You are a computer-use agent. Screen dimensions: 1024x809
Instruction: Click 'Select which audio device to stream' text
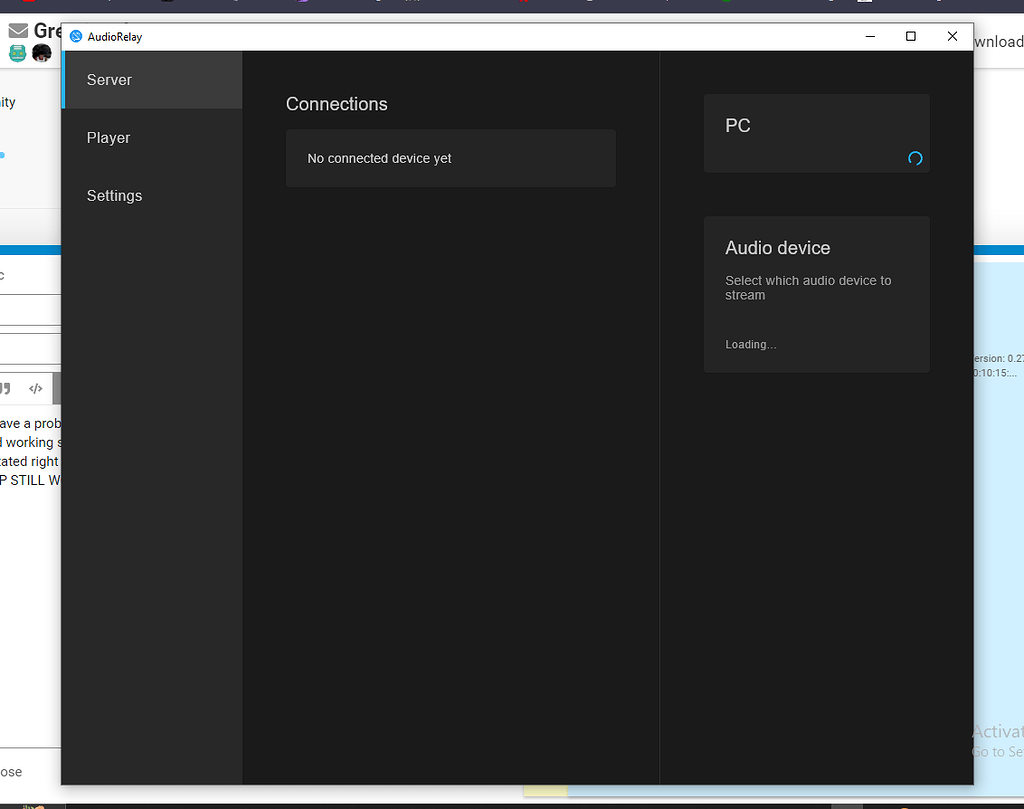pos(808,287)
